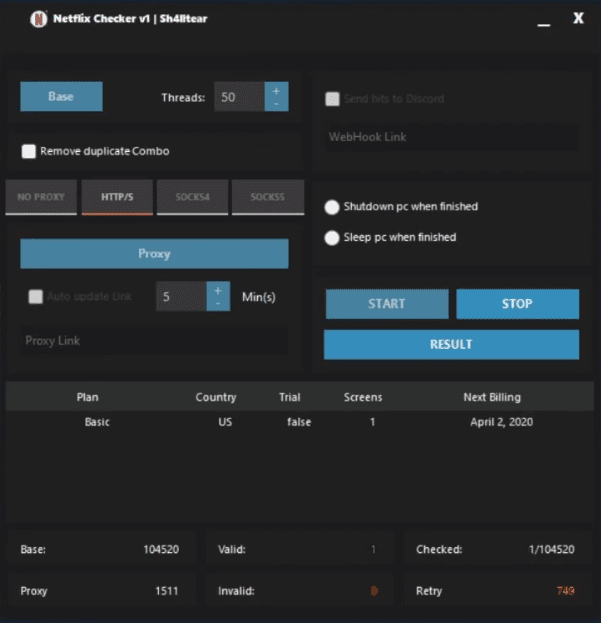Image resolution: width=601 pixels, height=623 pixels.
Task: Click the Country column header
Action: click(x=216, y=397)
